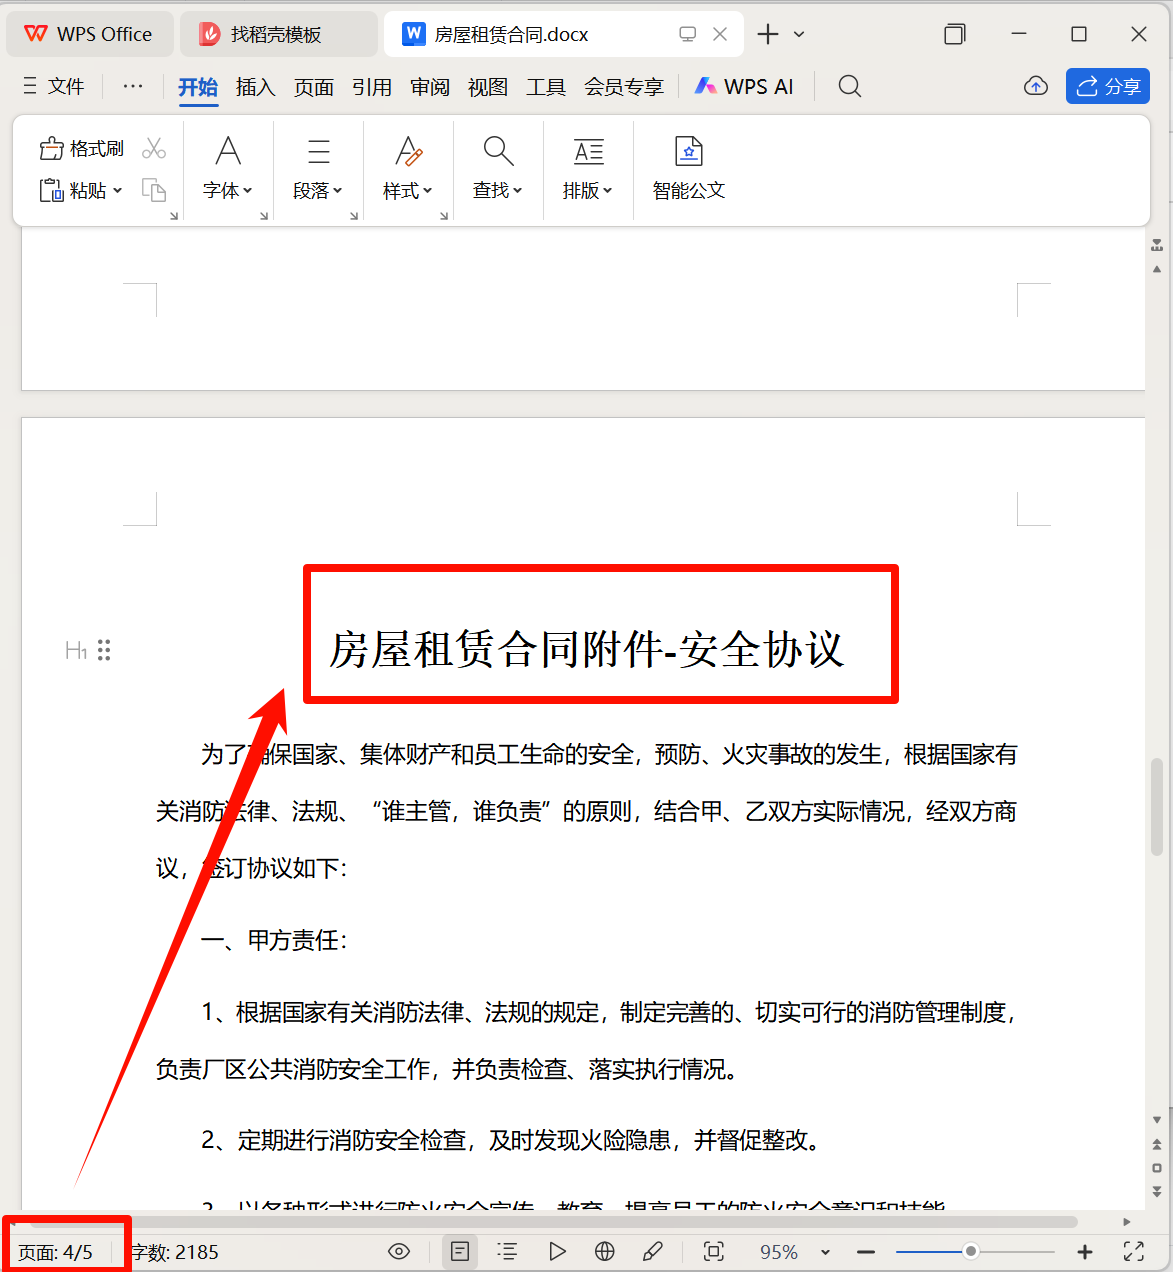Click the 95% zoom percentage

[779, 1252]
